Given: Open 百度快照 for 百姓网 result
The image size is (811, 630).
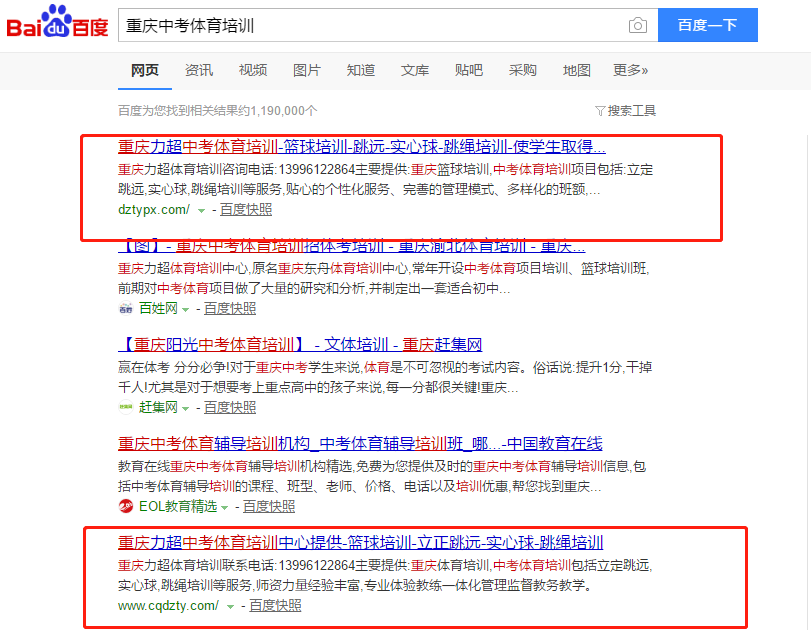Looking at the screenshot, I should [x=230, y=309].
